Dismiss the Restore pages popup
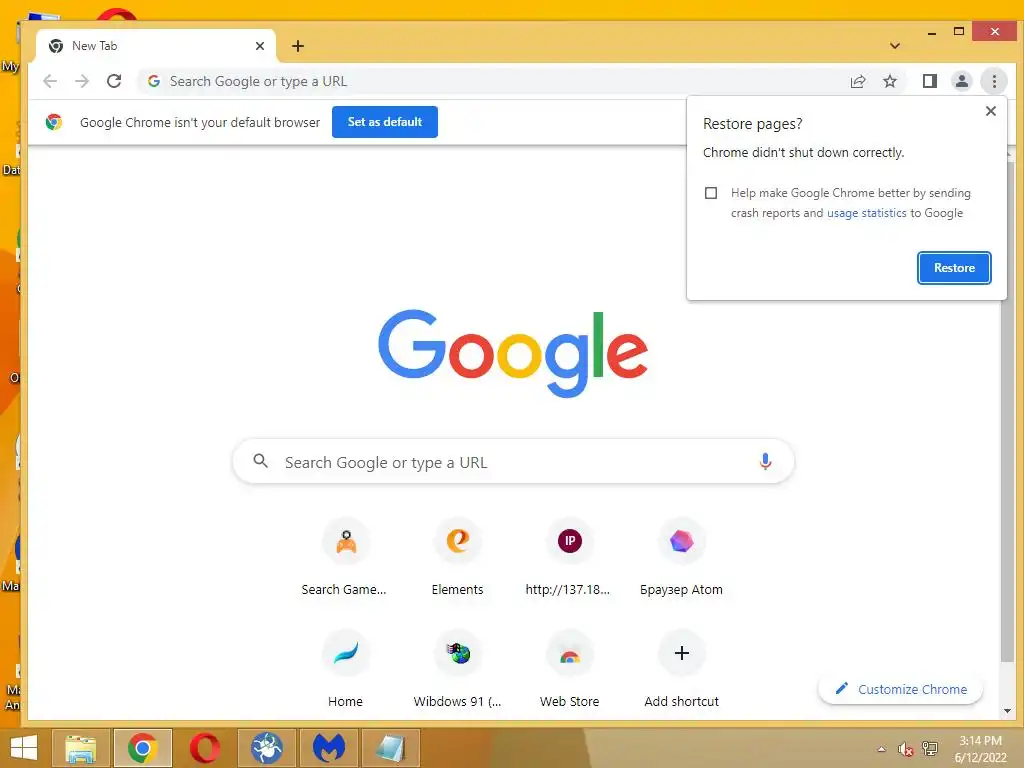Image resolution: width=1024 pixels, height=768 pixels. (x=991, y=111)
